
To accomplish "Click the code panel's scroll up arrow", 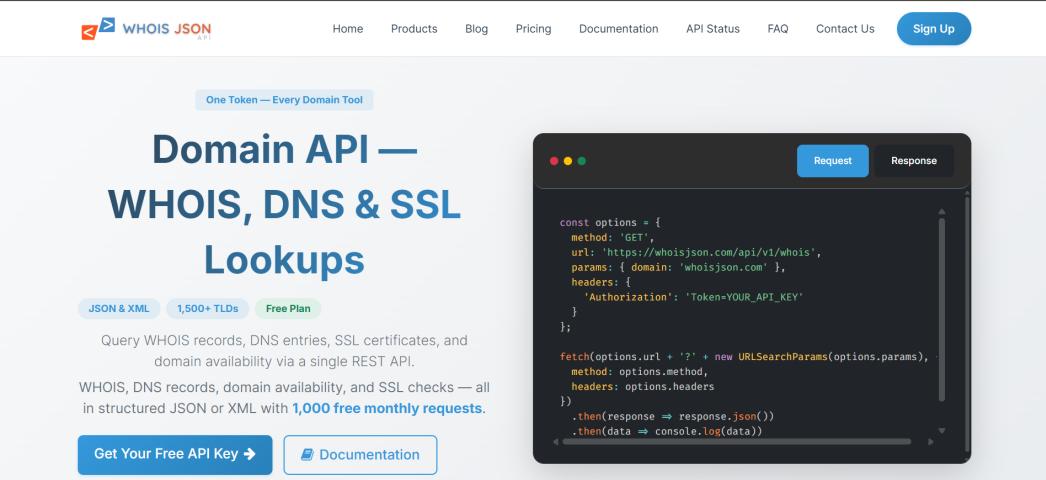I will [x=941, y=211].
